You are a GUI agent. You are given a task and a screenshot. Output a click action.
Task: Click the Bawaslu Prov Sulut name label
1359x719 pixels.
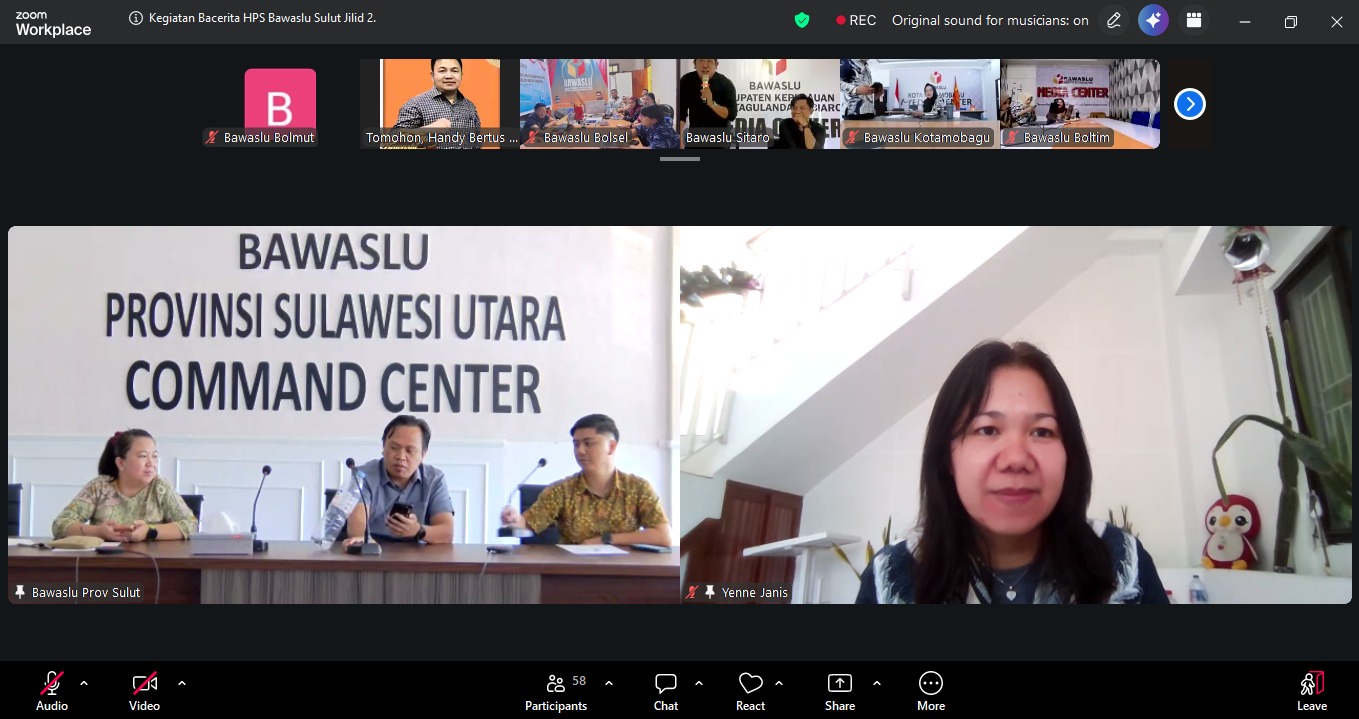click(x=86, y=593)
